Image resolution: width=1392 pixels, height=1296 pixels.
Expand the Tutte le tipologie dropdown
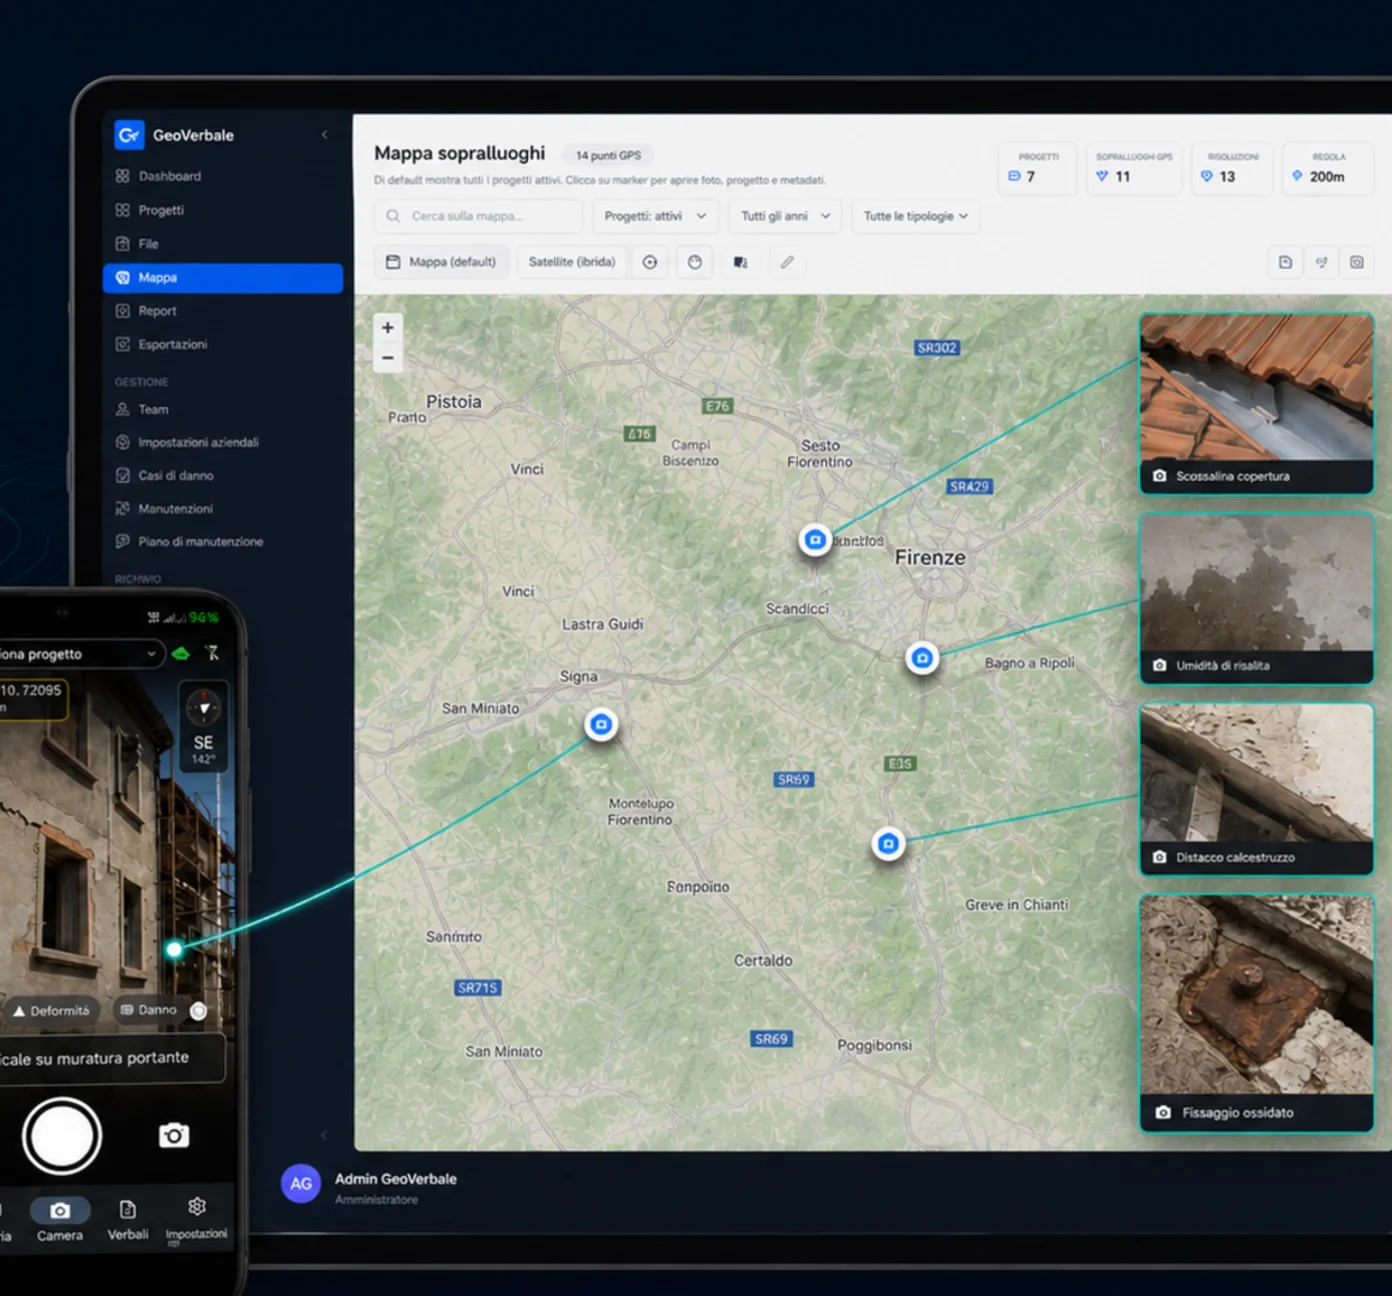coord(915,216)
